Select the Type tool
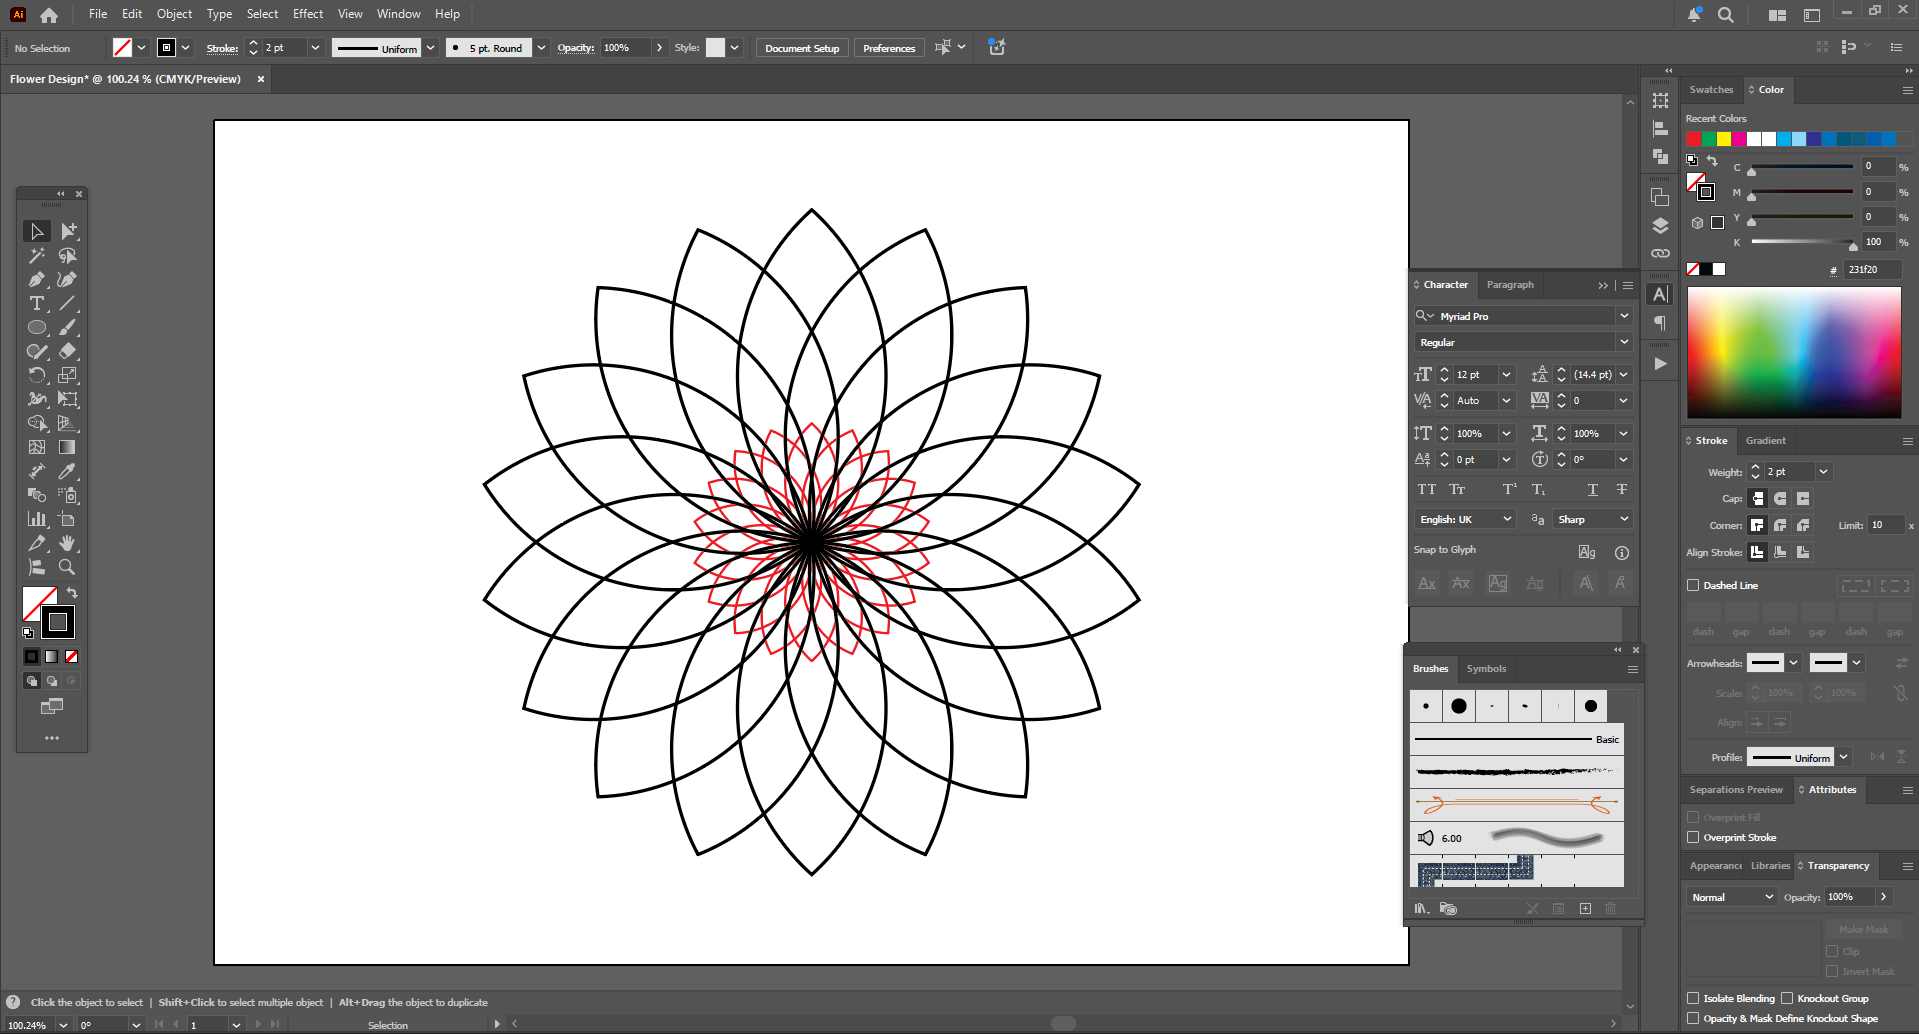This screenshot has width=1919, height=1034. click(x=37, y=304)
